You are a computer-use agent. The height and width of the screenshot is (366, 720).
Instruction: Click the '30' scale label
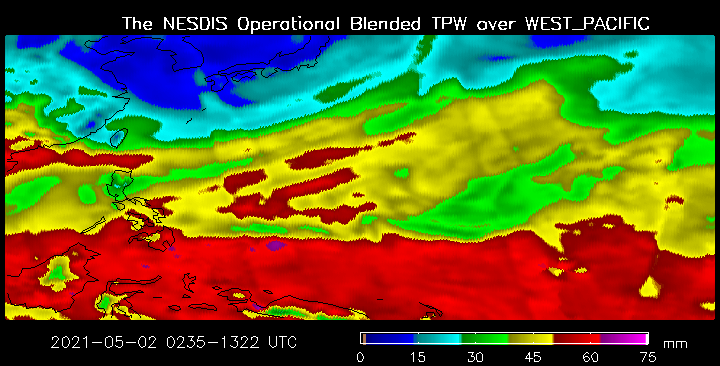[x=475, y=357]
